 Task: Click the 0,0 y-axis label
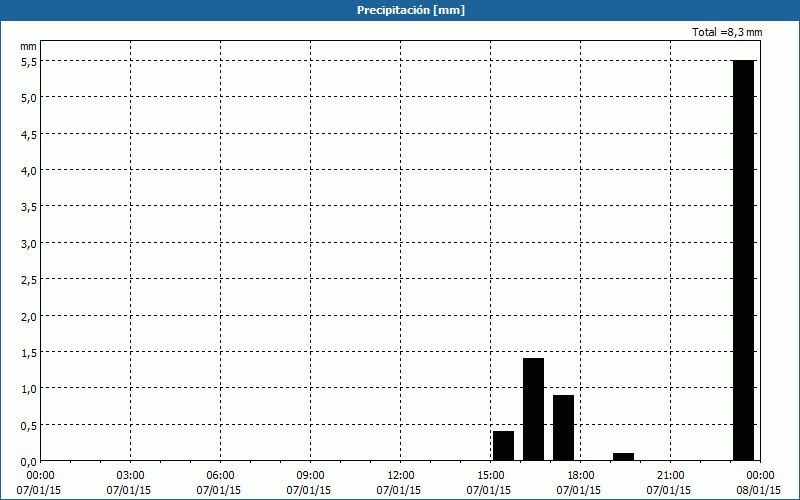click(x=29, y=462)
